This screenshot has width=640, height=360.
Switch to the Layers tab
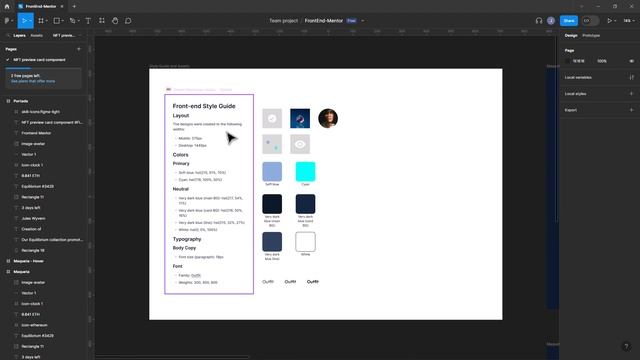click(19, 36)
